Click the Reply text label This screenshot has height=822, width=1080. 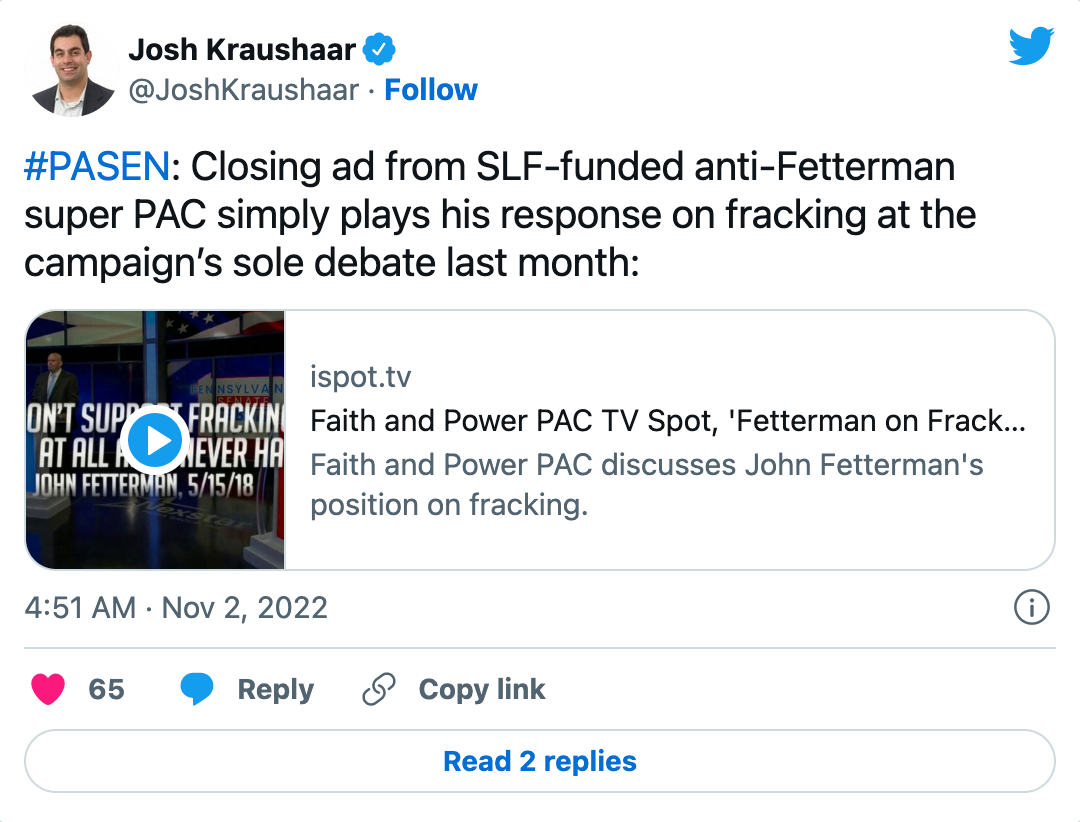[275, 690]
